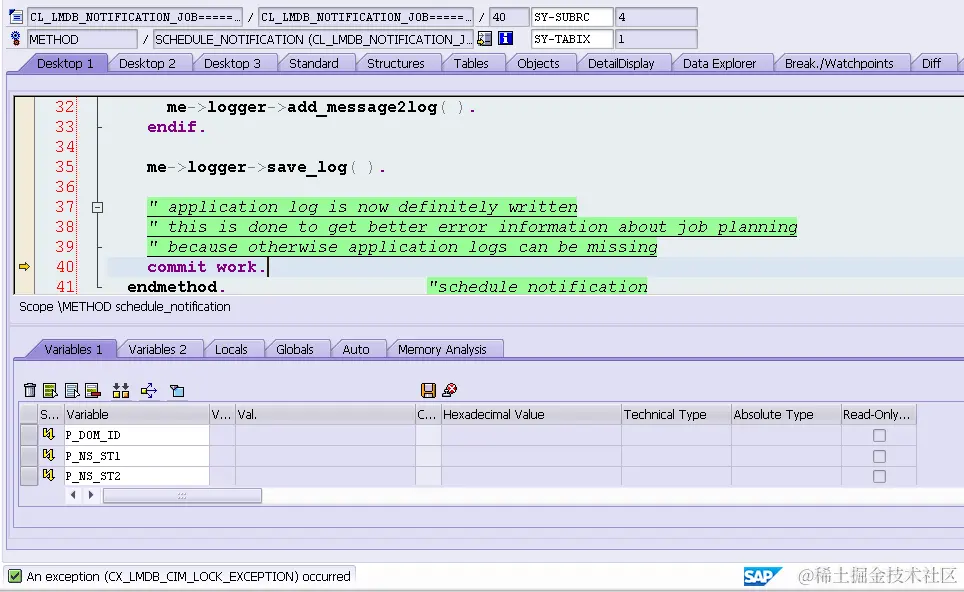964x592 pixels.
Task: Click the method gear icon beside METHOD
Action: 16,39
